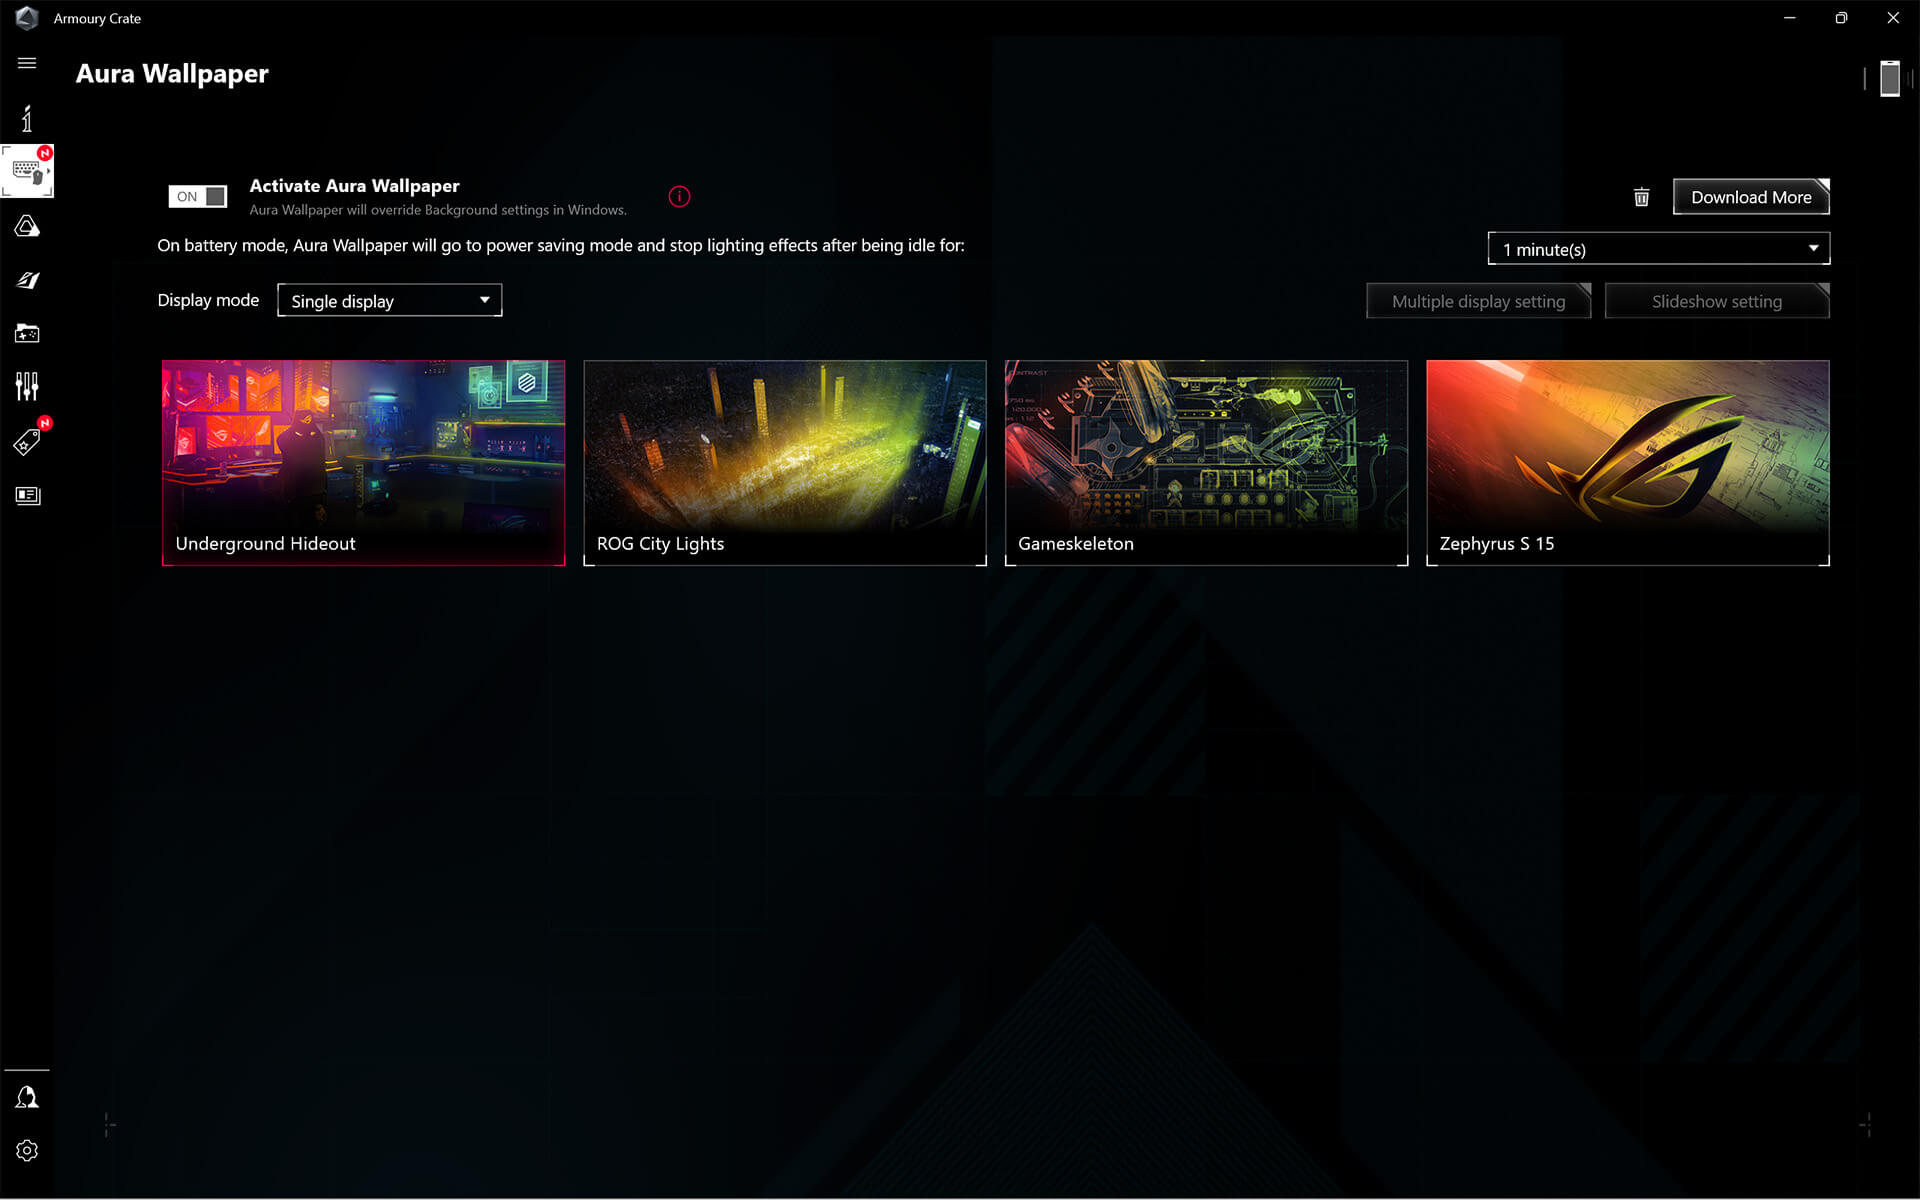Delete selected wallpaper via trash icon
The image size is (1920, 1200).
pos(1644,195)
